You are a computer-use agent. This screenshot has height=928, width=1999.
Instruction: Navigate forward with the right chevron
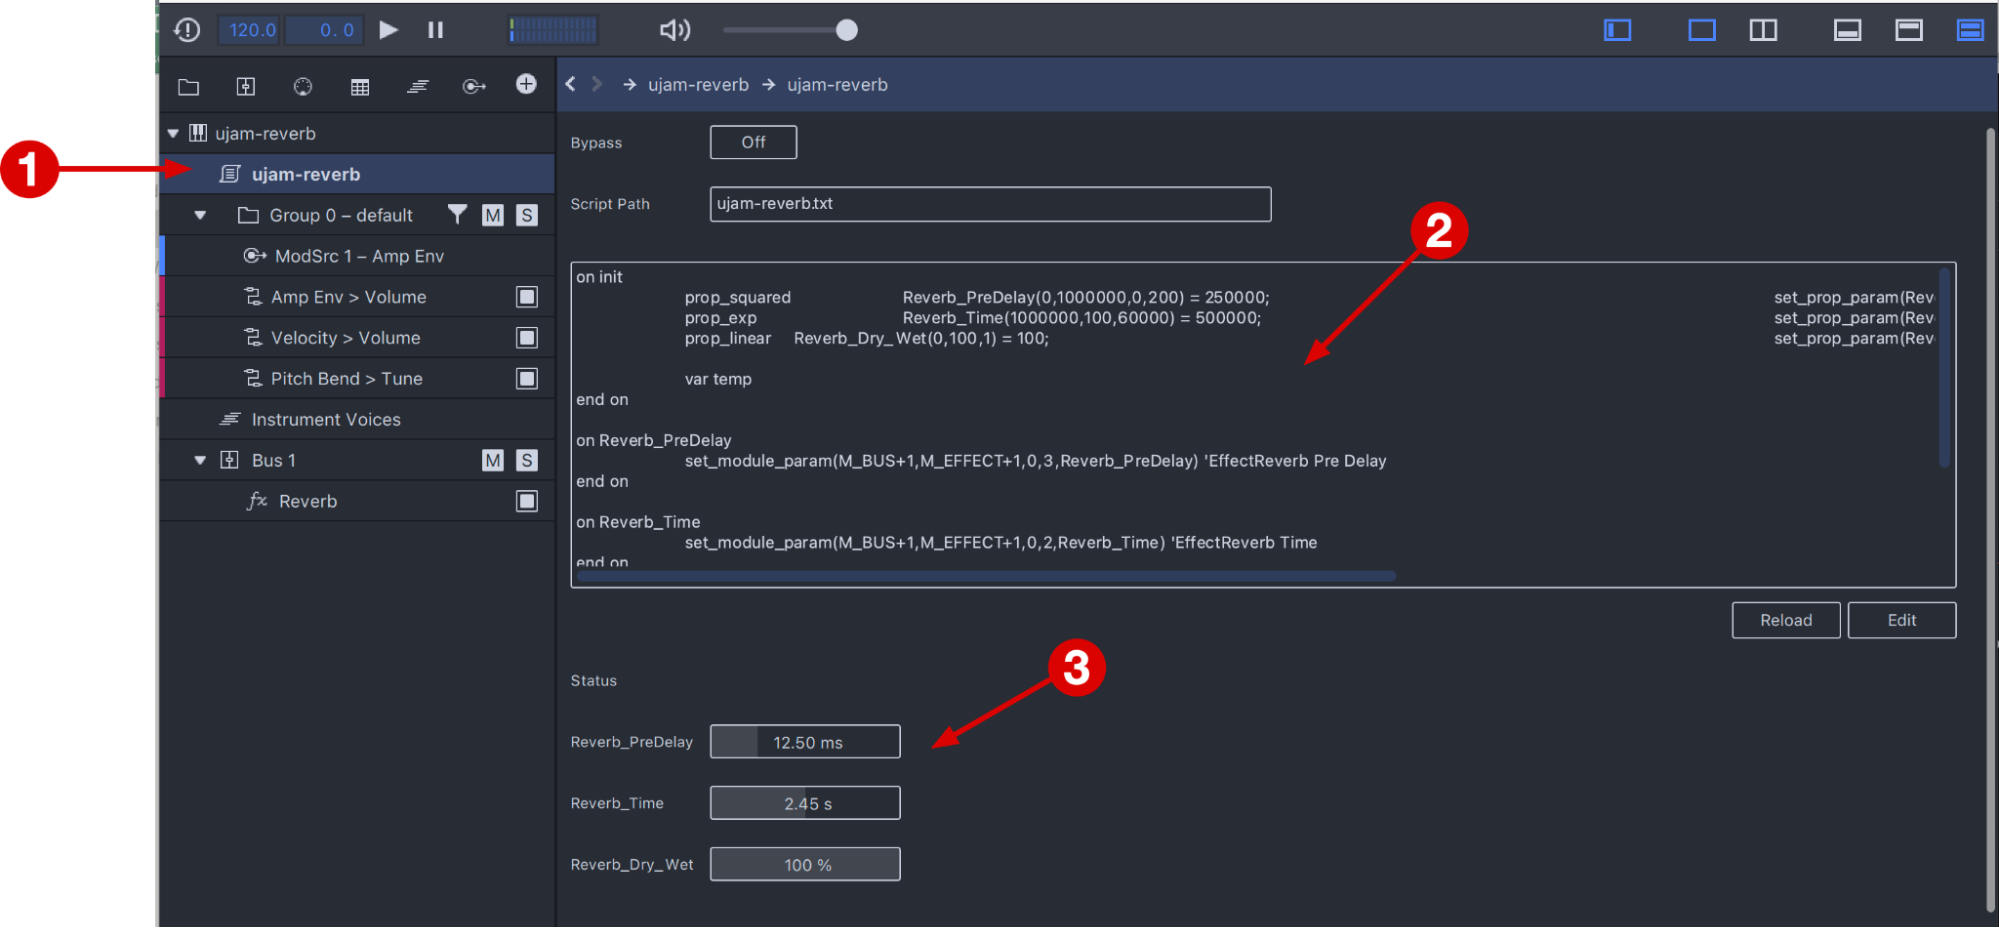(597, 84)
